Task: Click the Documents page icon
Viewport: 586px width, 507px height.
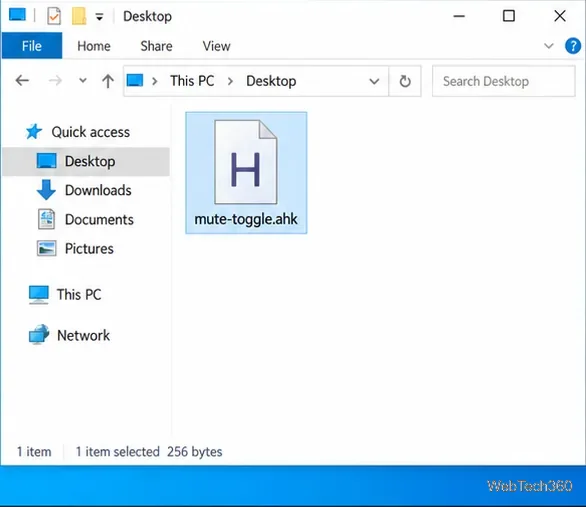Action: click(x=46, y=219)
